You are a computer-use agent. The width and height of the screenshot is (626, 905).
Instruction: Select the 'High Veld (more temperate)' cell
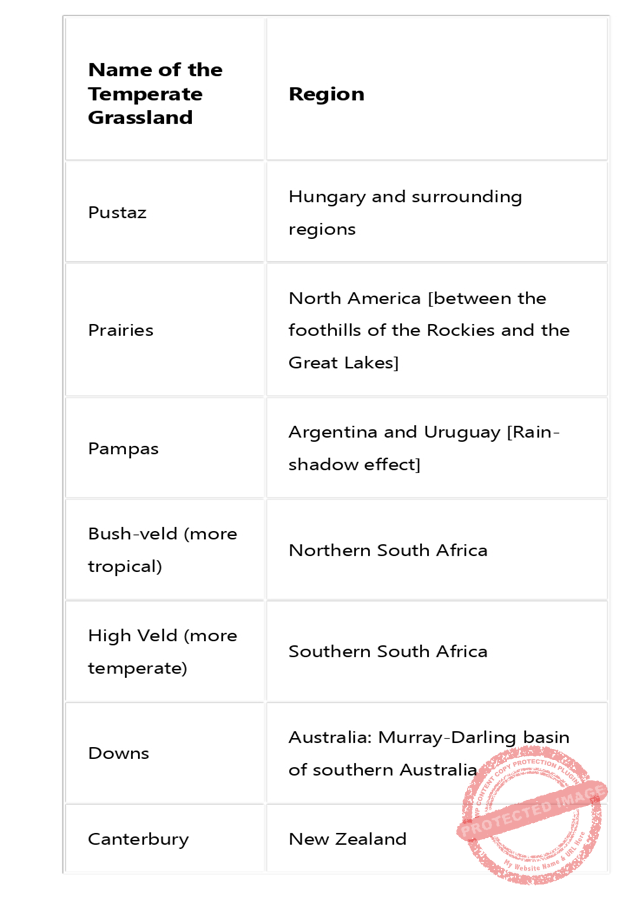click(x=162, y=651)
